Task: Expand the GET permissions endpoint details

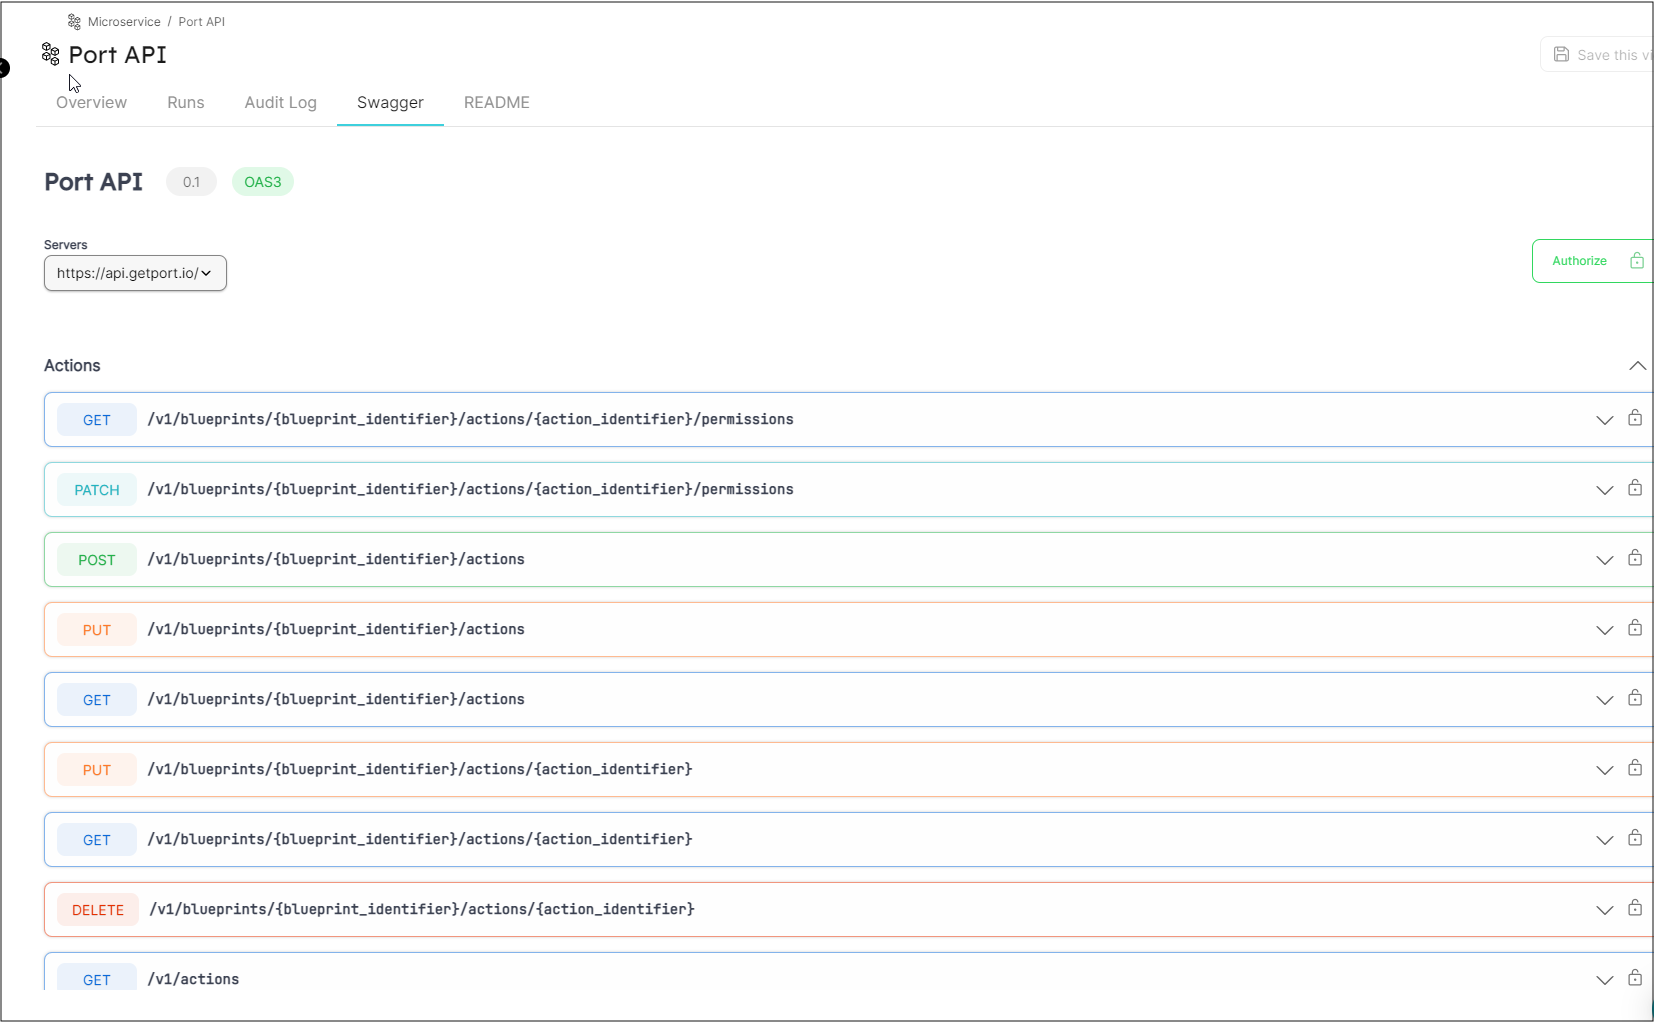Action: click(1605, 419)
